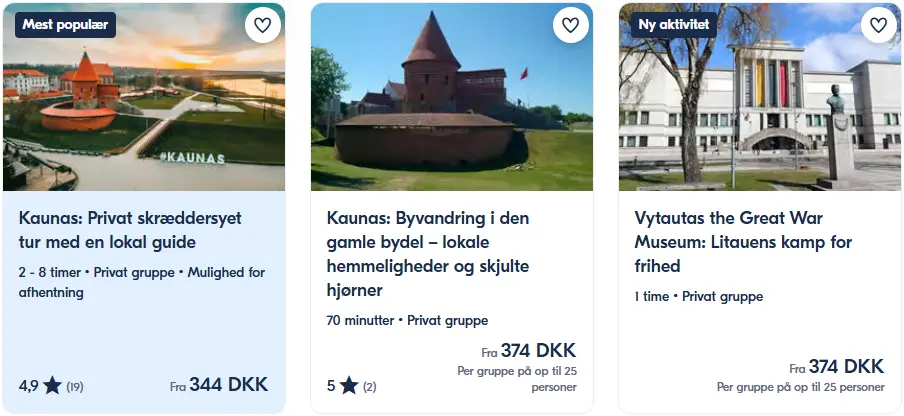This screenshot has height=416, width=904.
Task: Toggle wishlist heart on old town walking tour
Action: click(570, 25)
